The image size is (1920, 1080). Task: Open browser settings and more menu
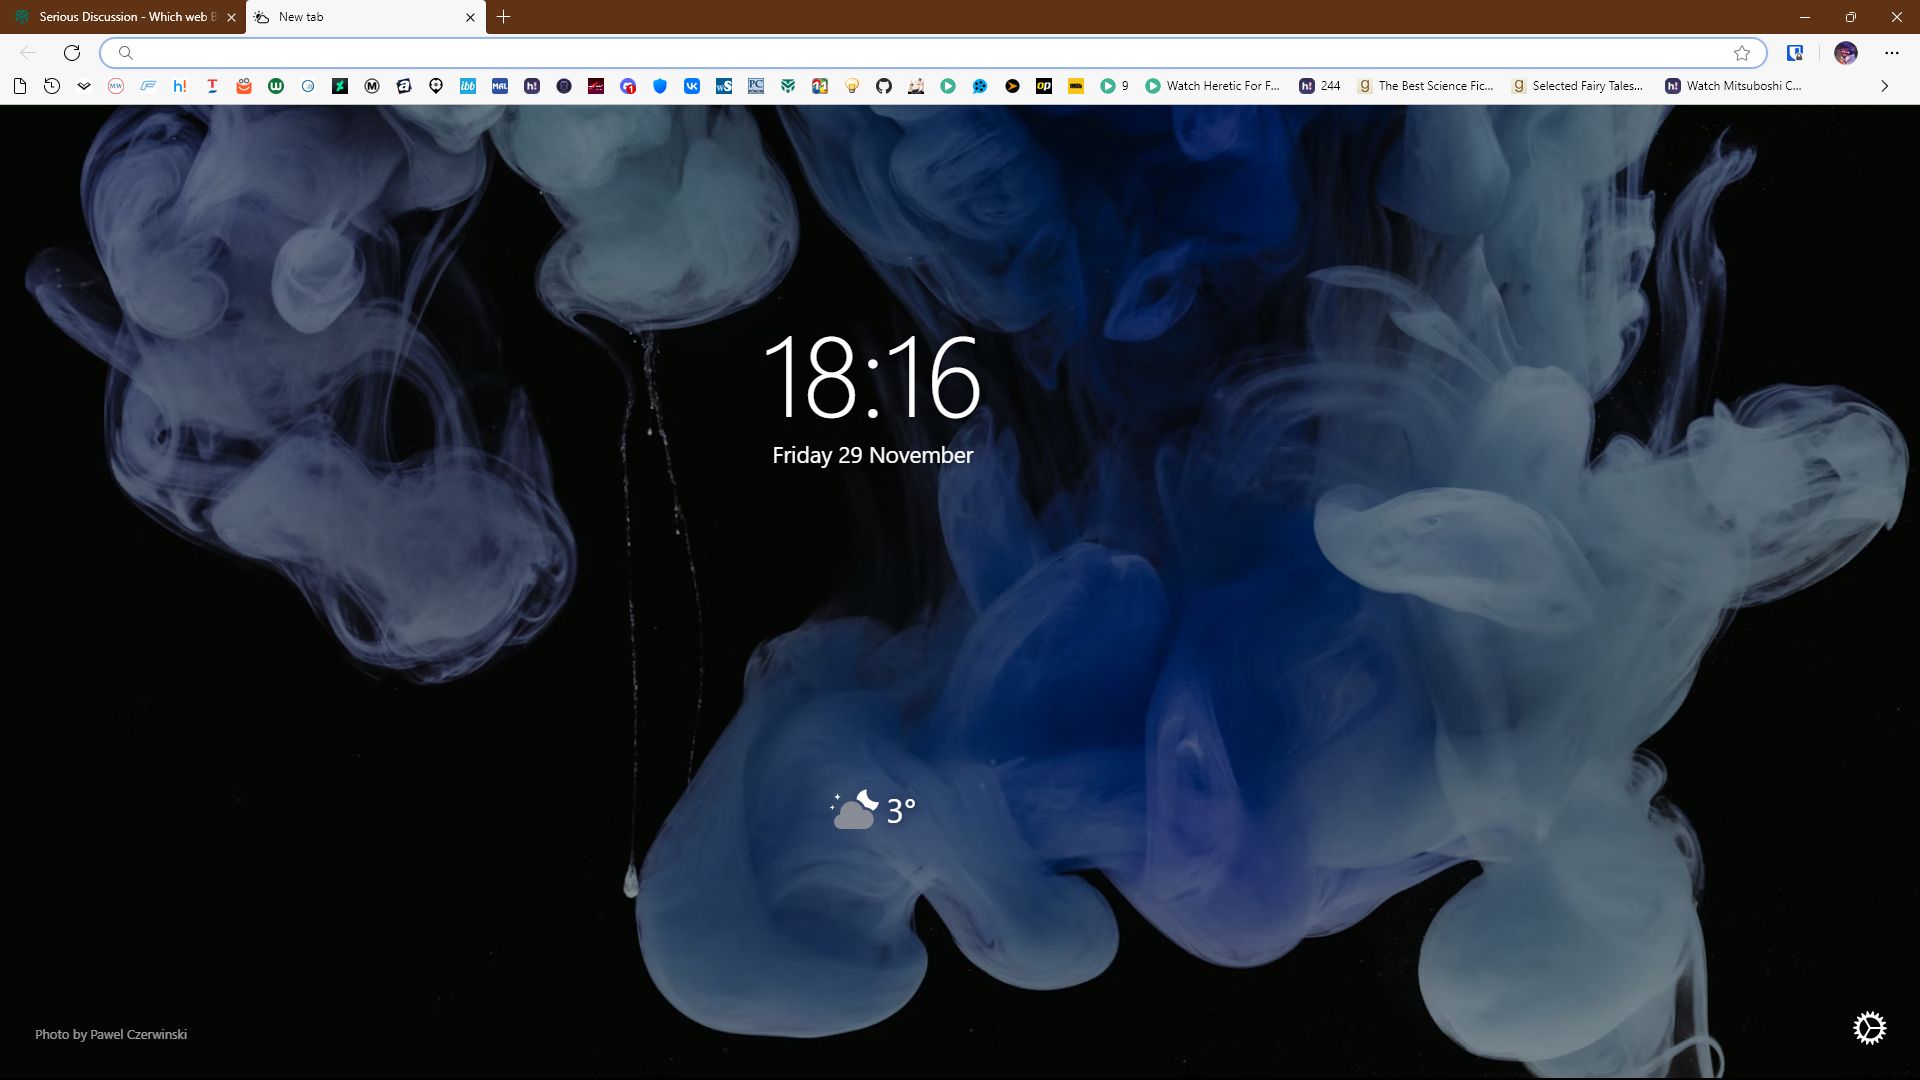(1892, 53)
